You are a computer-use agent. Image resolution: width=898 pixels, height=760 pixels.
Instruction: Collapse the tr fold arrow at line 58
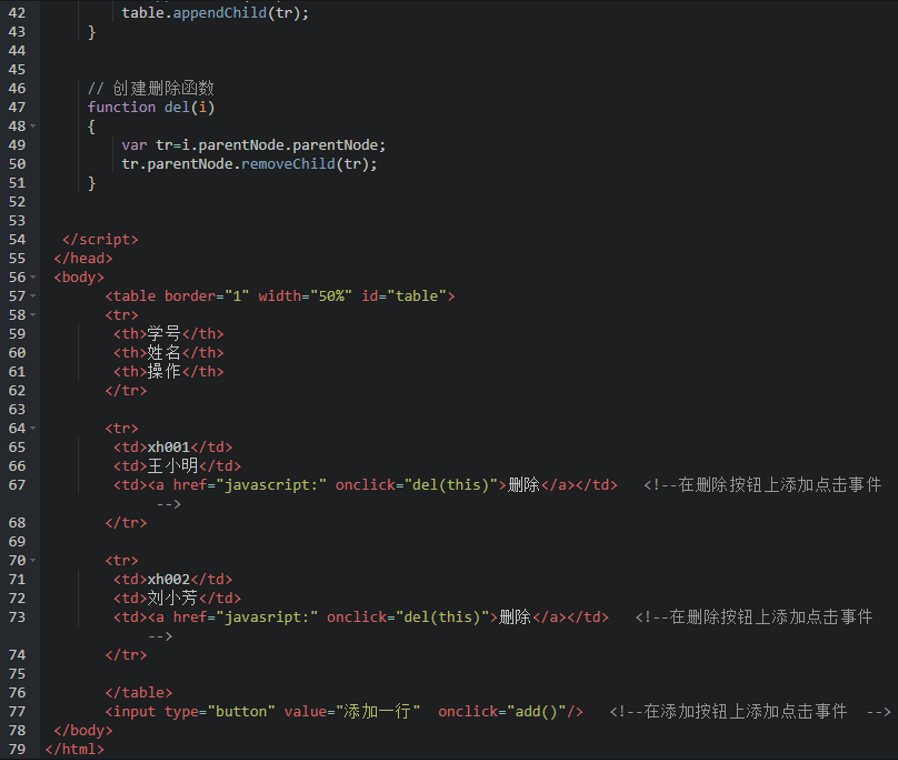pyautogui.click(x=33, y=315)
